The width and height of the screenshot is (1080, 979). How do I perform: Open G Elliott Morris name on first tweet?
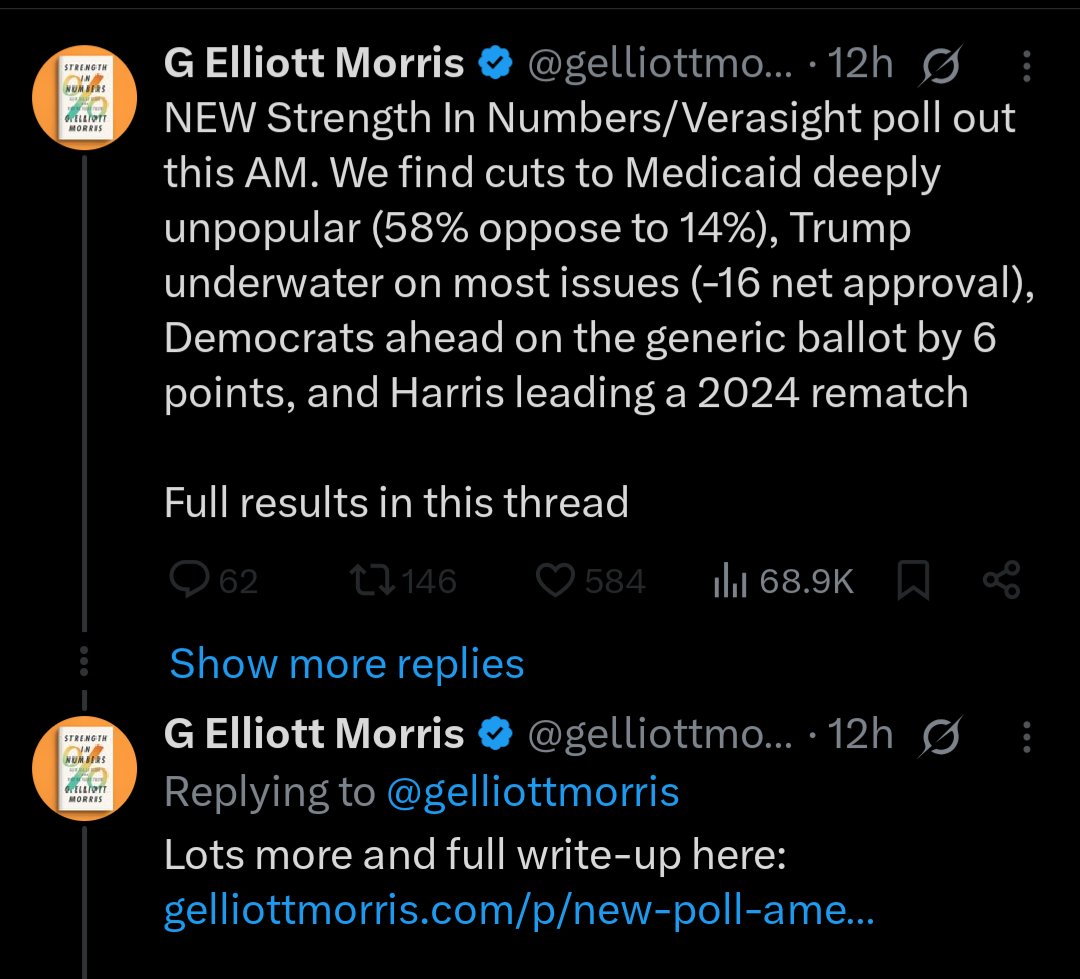click(x=314, y=64)
